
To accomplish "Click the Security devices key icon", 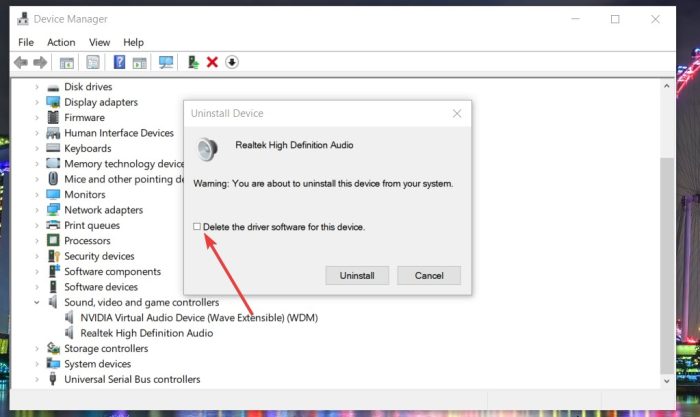I will click(x=54, y=256).
